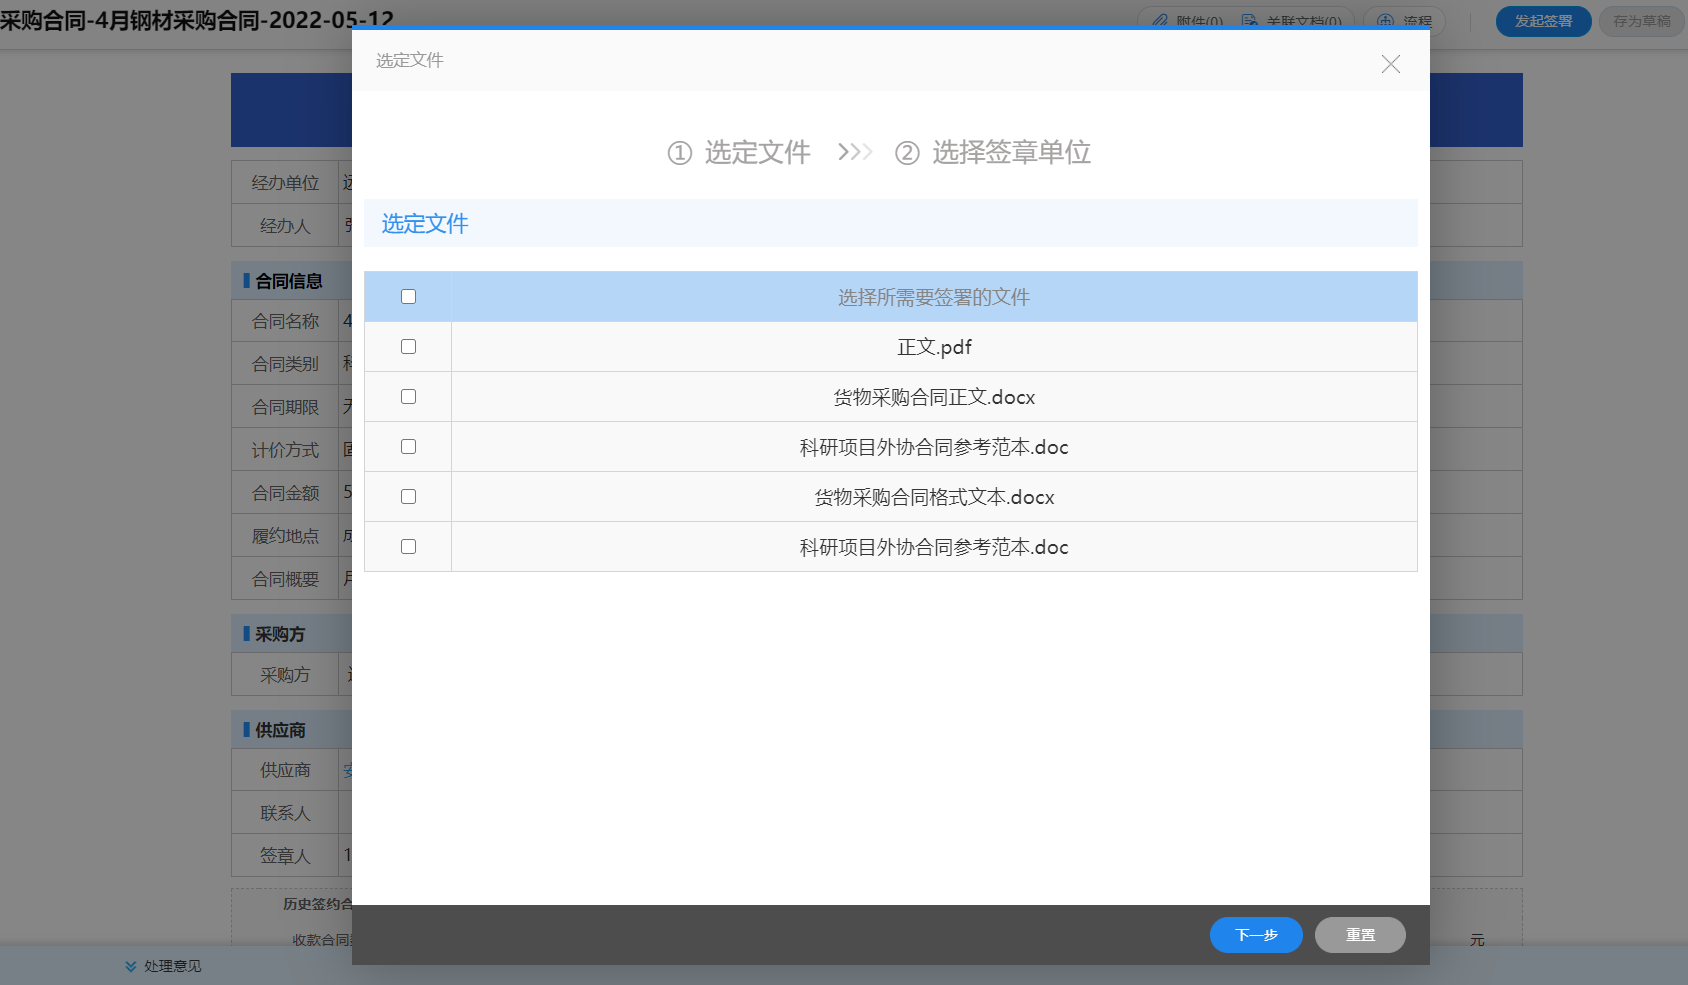Close the 选定文件 dialog with the X
1688x985 pixels.
tap(1390, 64)
